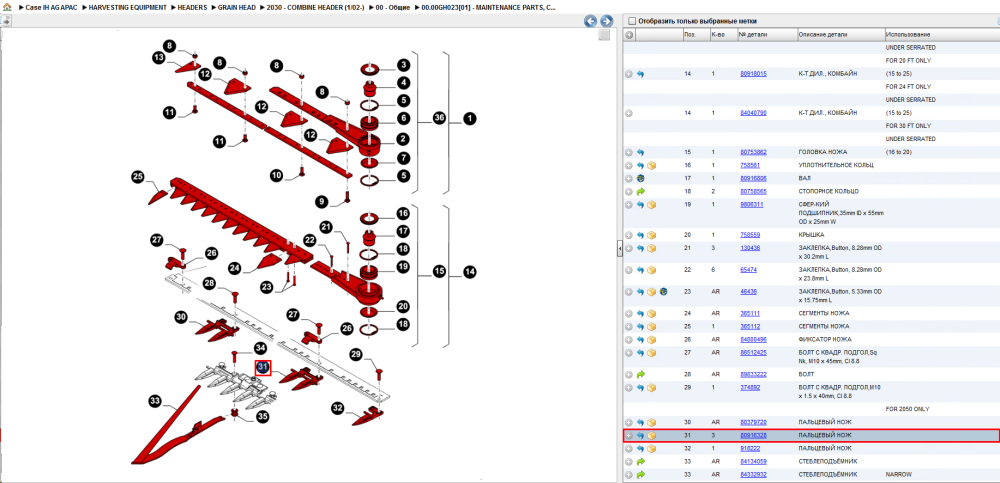The image size is (1000, 483).
Task: Click the box icon in the 365111 row
Action: [x=652, y=313]
